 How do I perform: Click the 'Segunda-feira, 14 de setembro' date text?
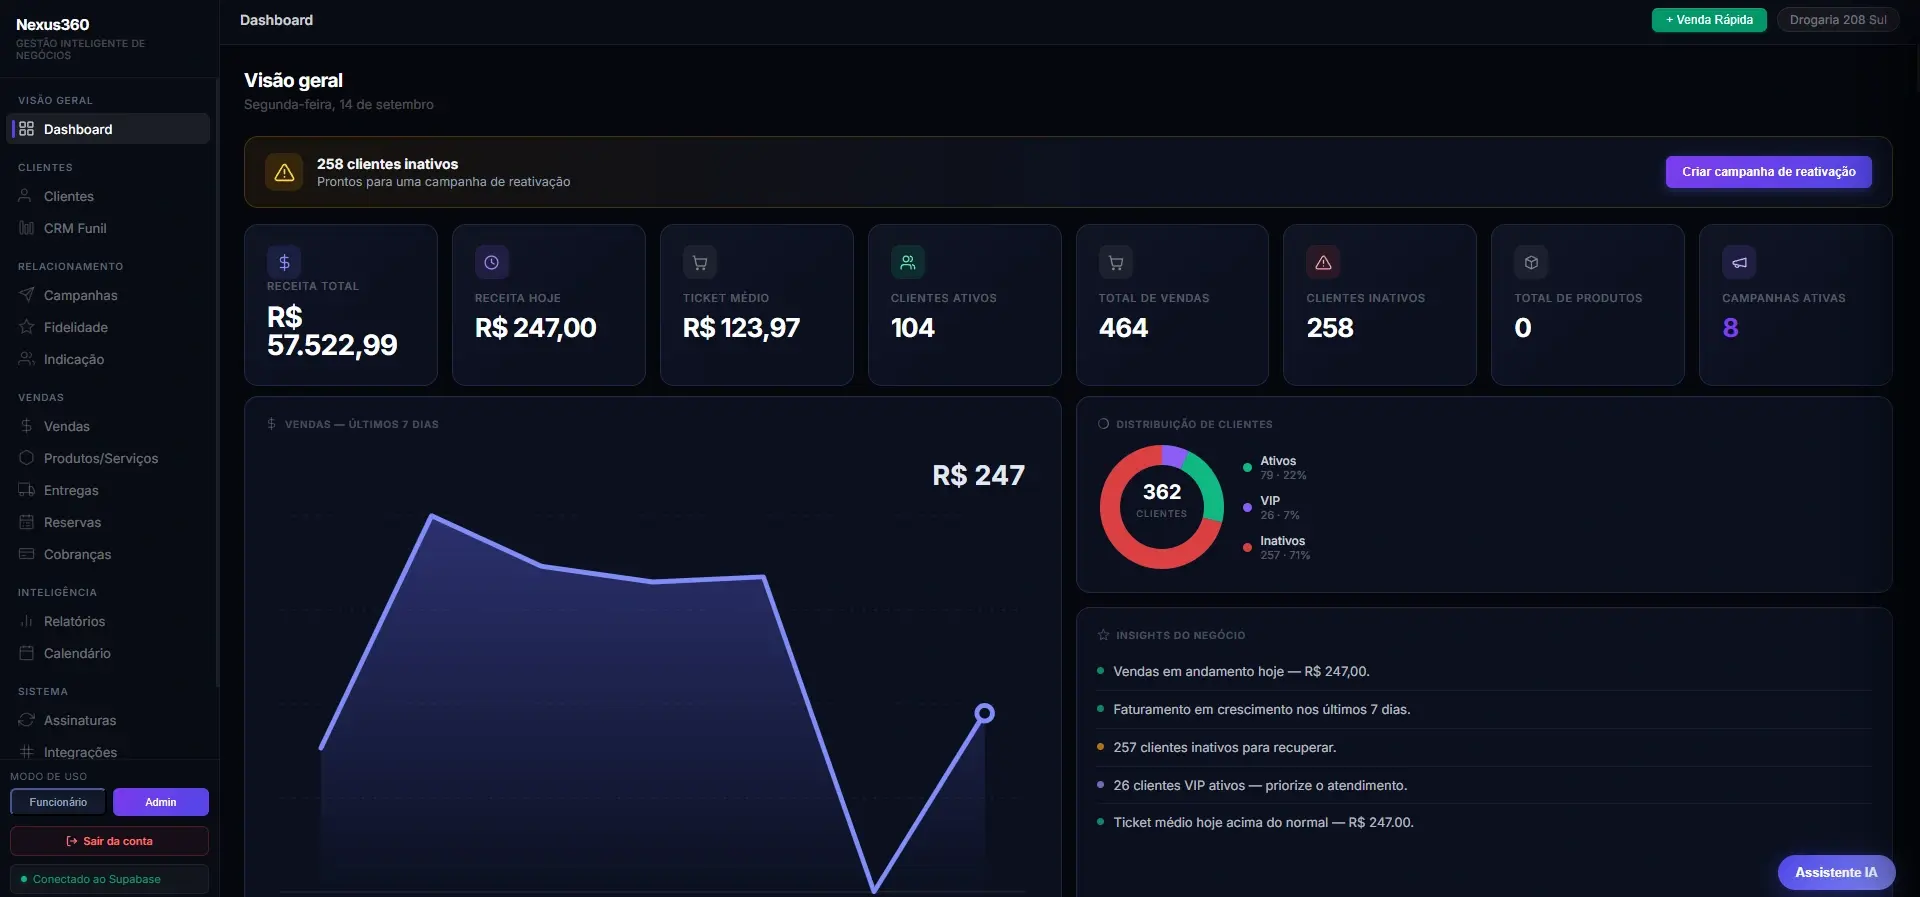pyautogui.click(x=339, y=104)
